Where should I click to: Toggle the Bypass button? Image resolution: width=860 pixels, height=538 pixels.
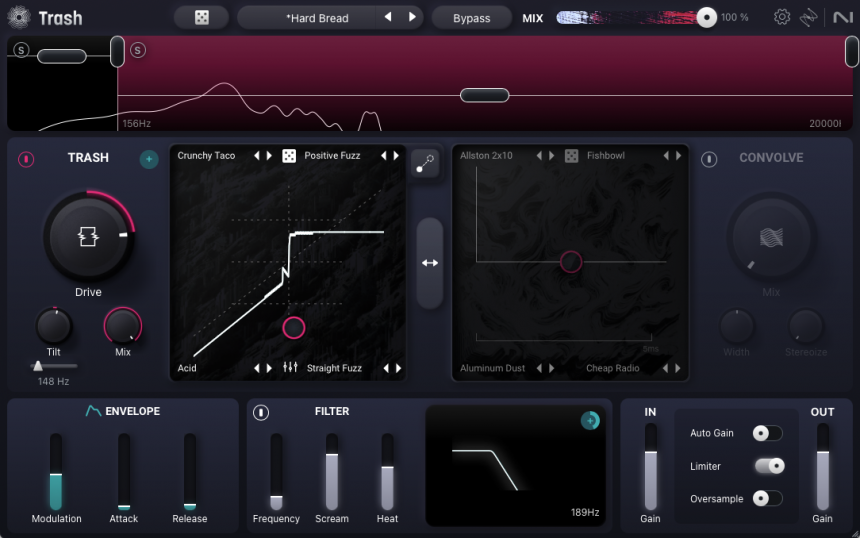coord(471,18)
